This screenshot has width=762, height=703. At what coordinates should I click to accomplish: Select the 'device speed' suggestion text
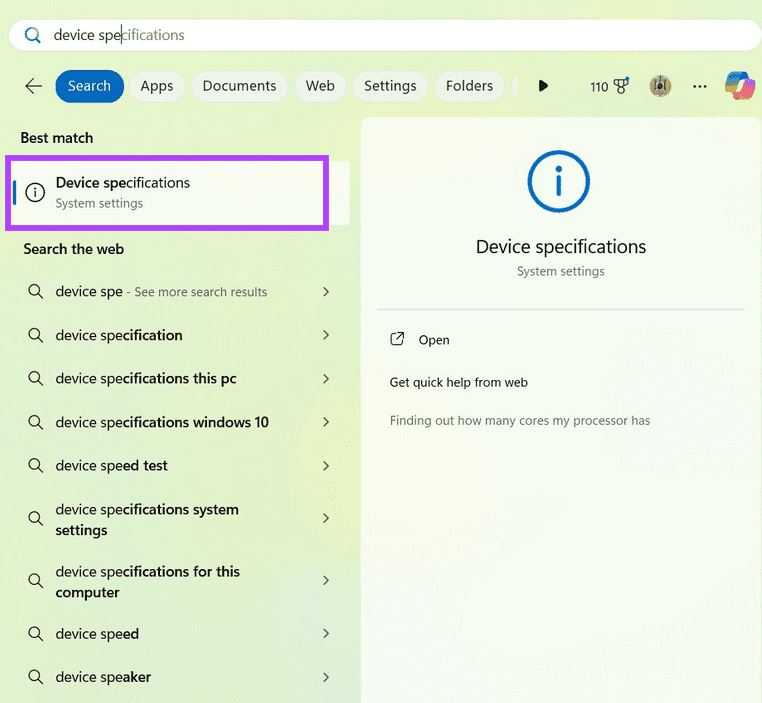coord(97,634)
